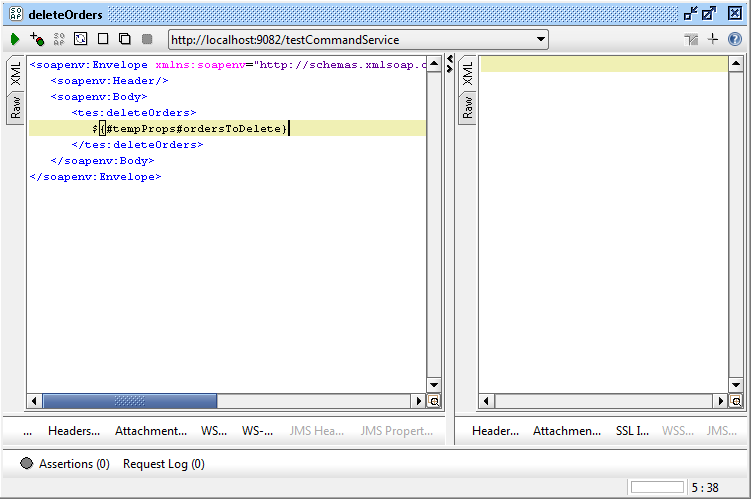Click the clone request icon
Viewport: 751px width, 499px height.
point(125,39)
